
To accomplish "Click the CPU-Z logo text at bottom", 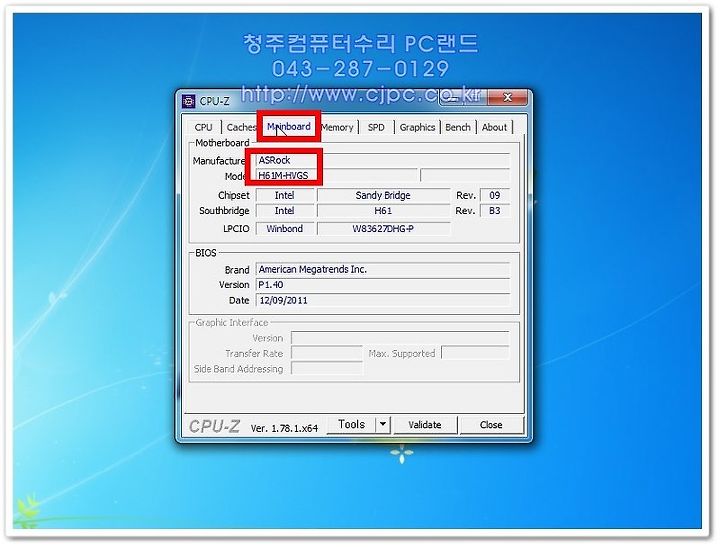I will [x=214, y=426].
